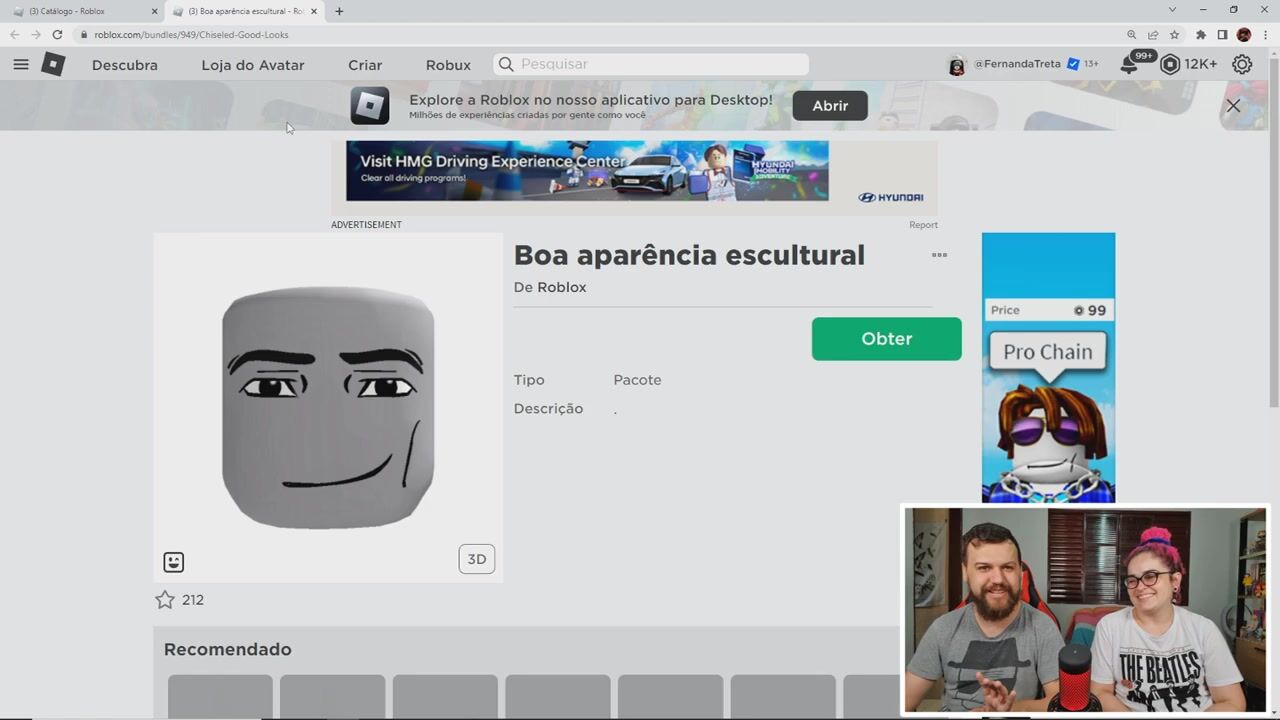Click the FernandaTreta avatar icon
1280x720 pixels.
(x=957, y=65)
